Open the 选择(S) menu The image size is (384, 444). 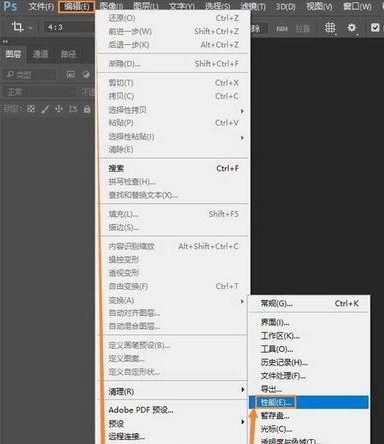point(217,6)
